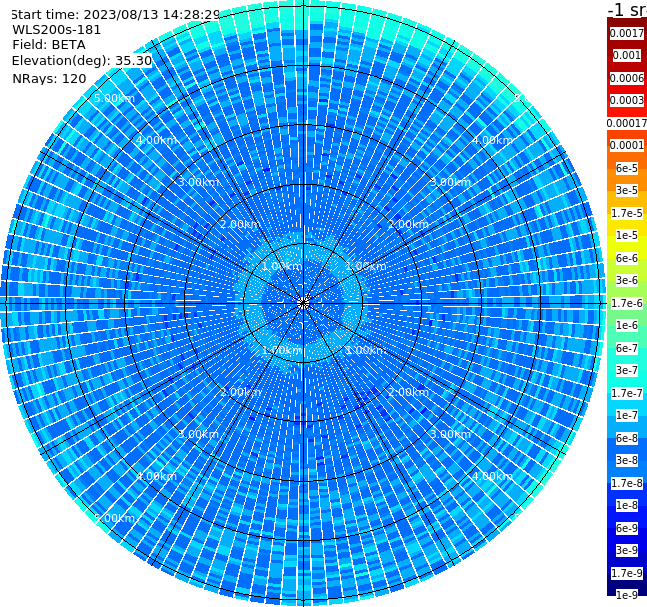Click the 3e-6 colorbar label
Screen dimensions: 647x607
(627, 280)
